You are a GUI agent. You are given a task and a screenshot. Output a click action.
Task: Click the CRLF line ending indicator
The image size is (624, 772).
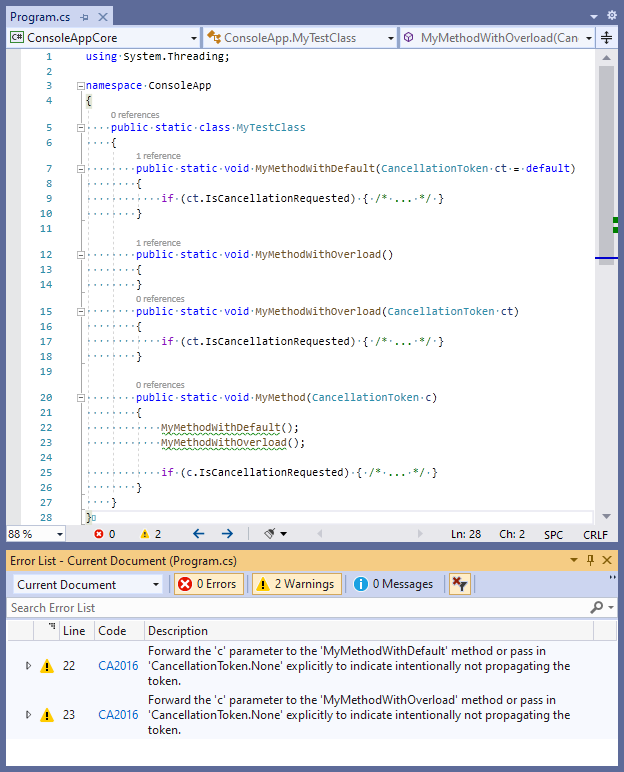pos(595,535)
